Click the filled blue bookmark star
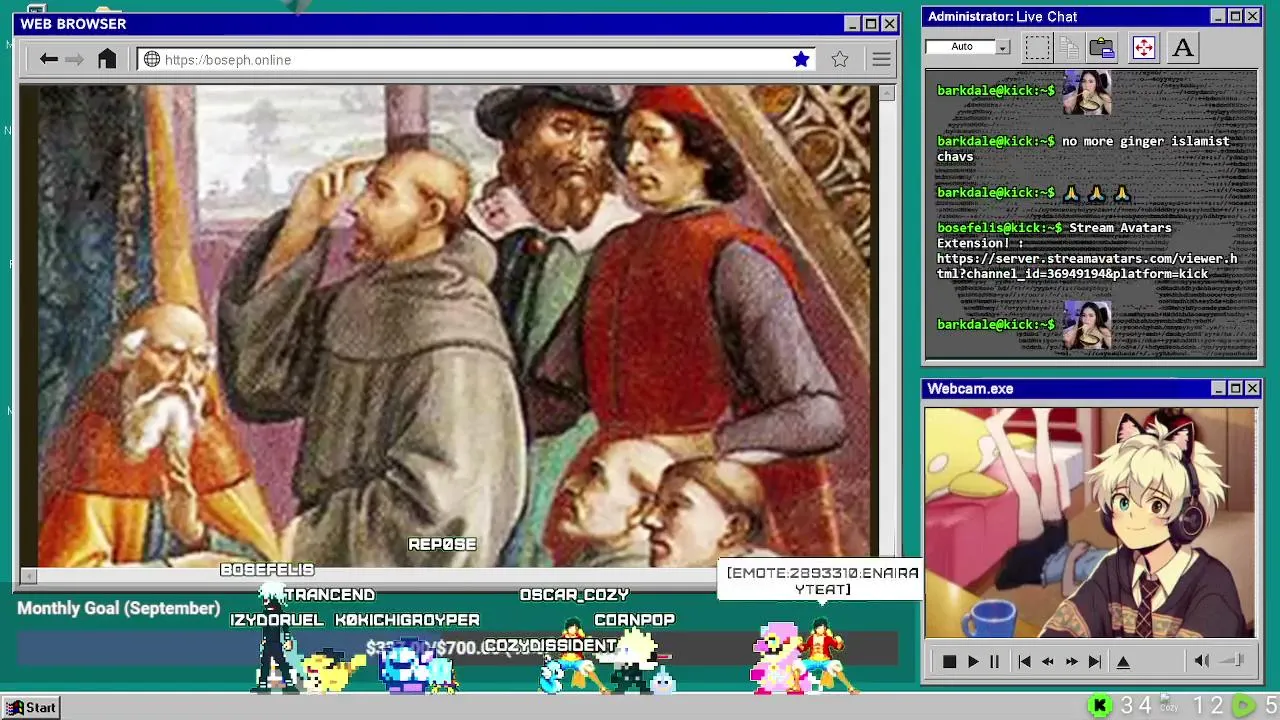 click(801, 59)
